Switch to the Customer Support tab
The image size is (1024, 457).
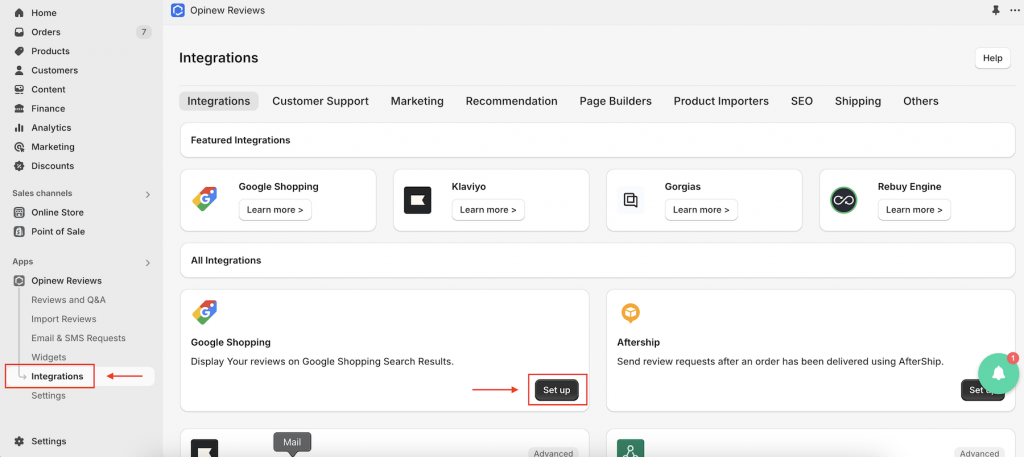320,101
